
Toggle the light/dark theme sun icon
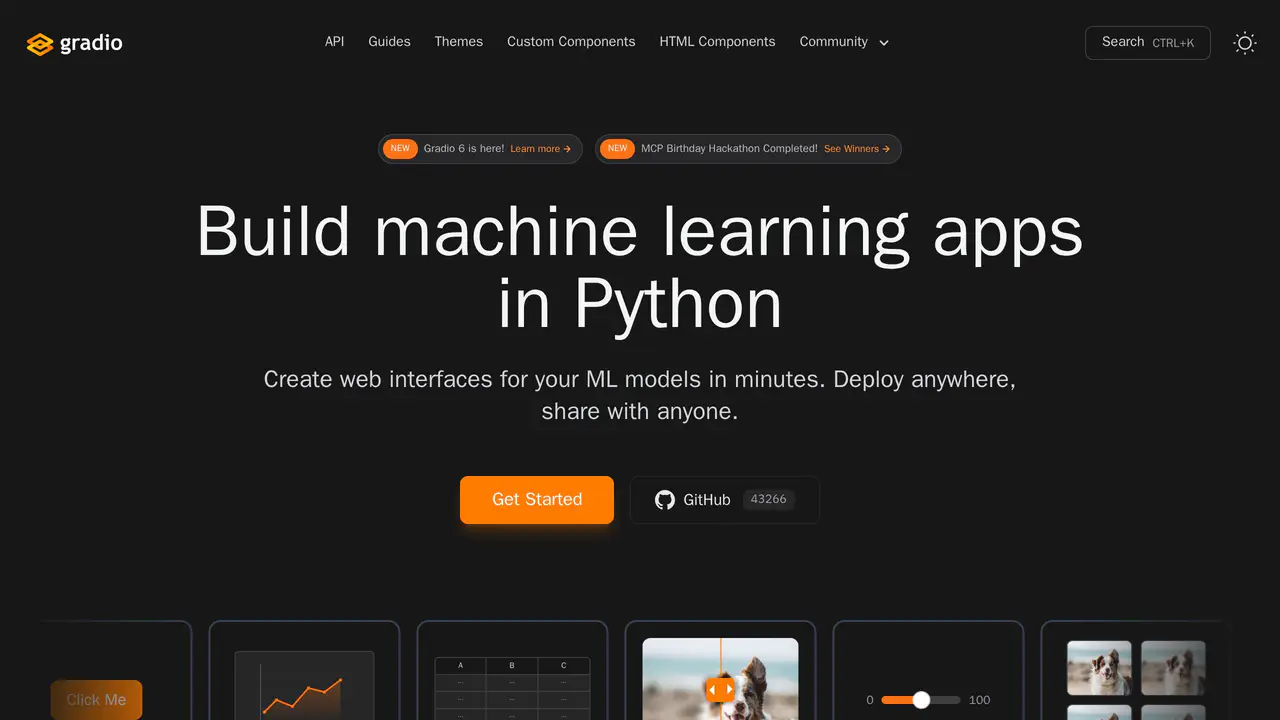[1245, 43]
